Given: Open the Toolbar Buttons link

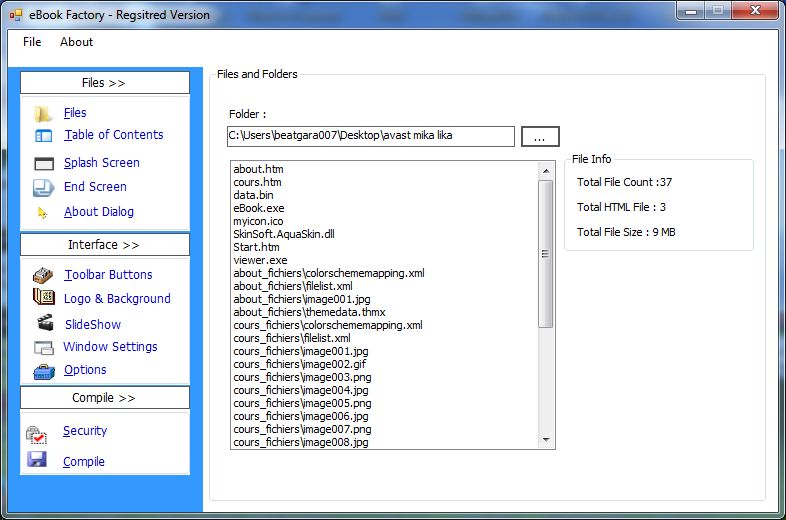Looking at the screenshot, I should click(108, 275).
